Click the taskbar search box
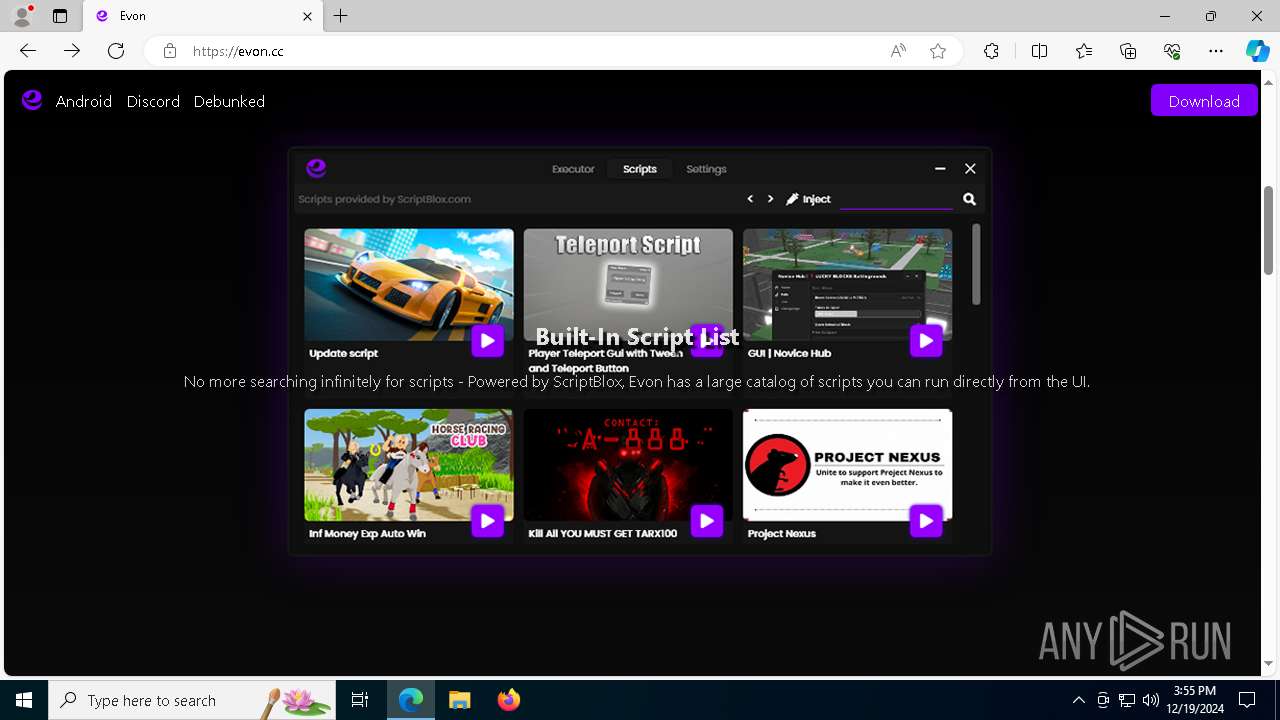This screenshot has height=720, width=1280. click(191, 700)
